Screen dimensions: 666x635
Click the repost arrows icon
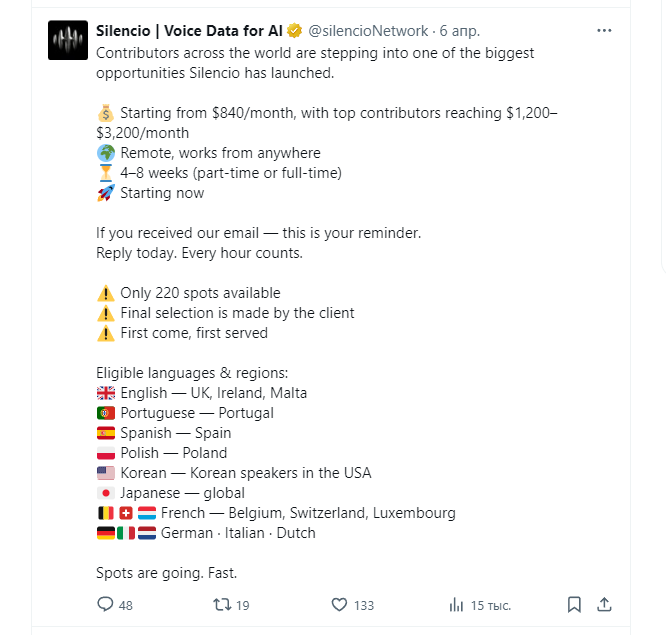(x=222, y=604)
